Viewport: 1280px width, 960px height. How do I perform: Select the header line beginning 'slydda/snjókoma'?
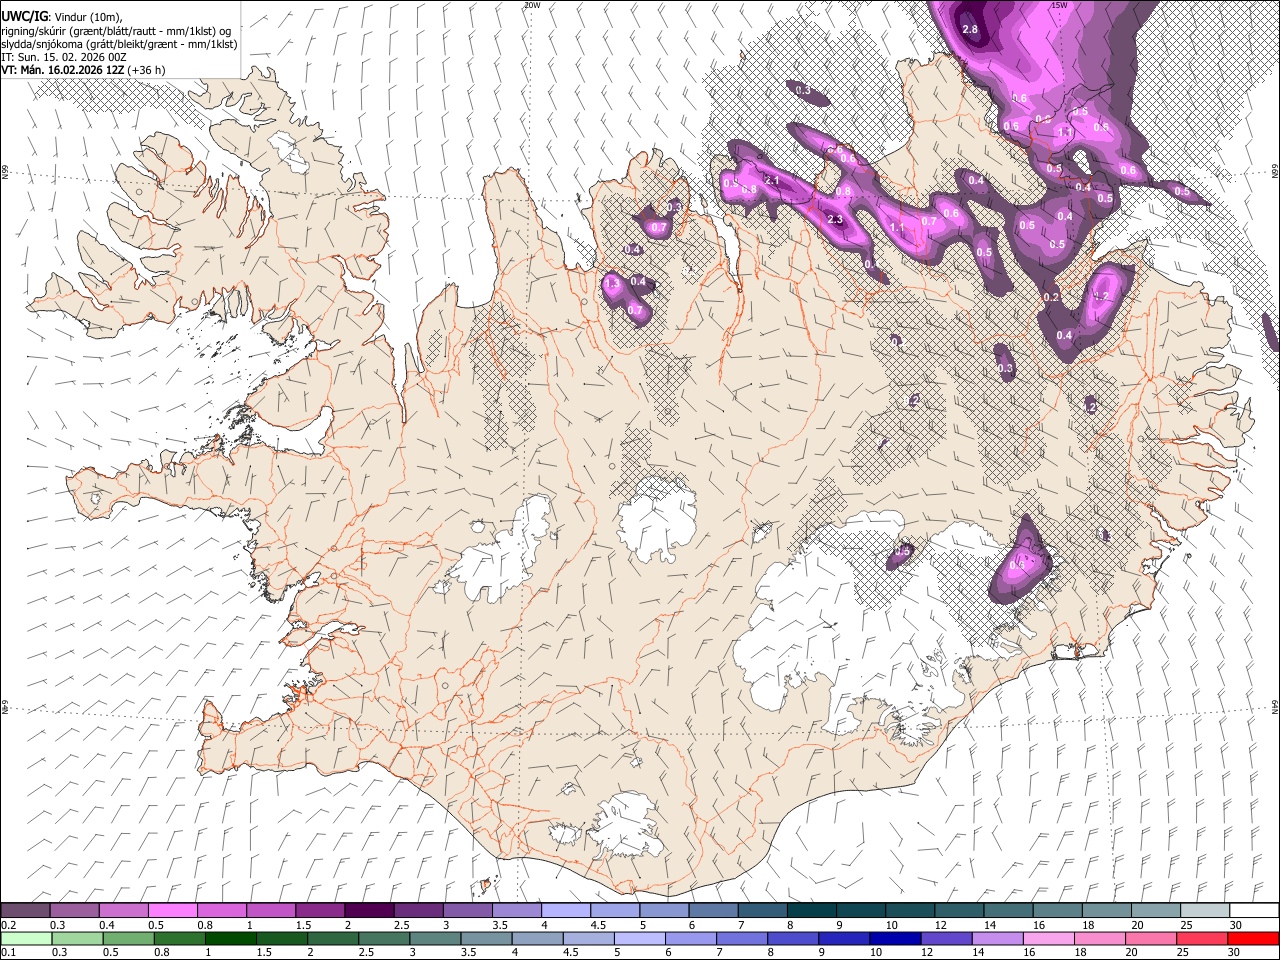[119, 44]
